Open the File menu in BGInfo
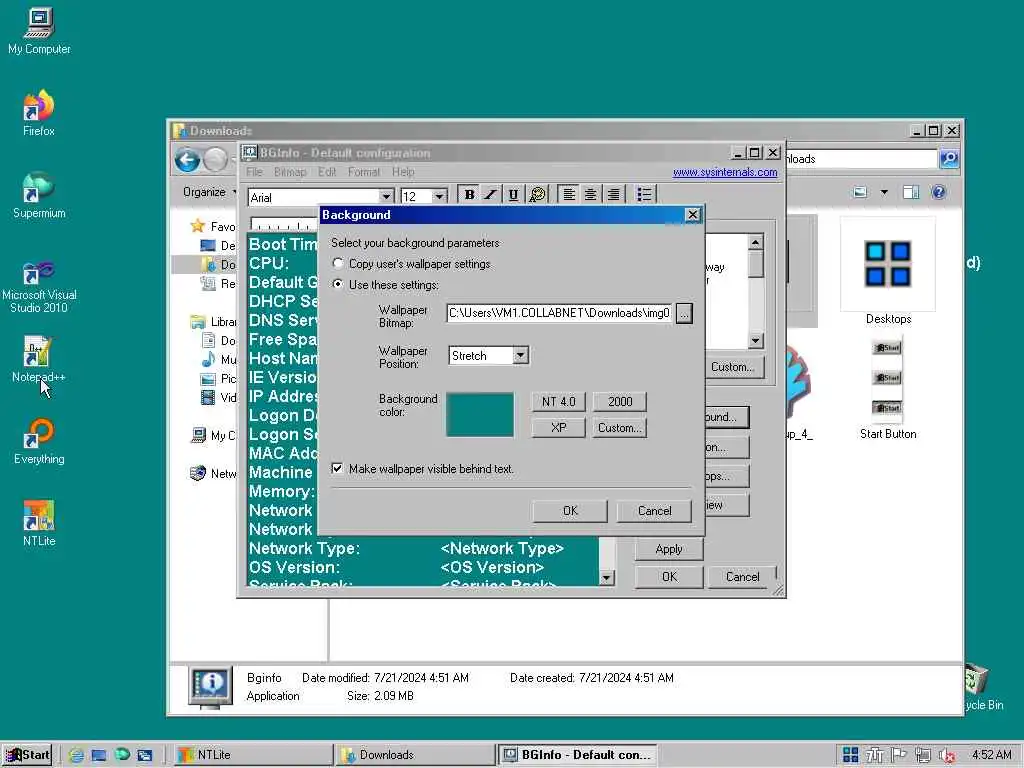Image resolution: width=1024 pixels, height=768 pixels. click(254, 172)
